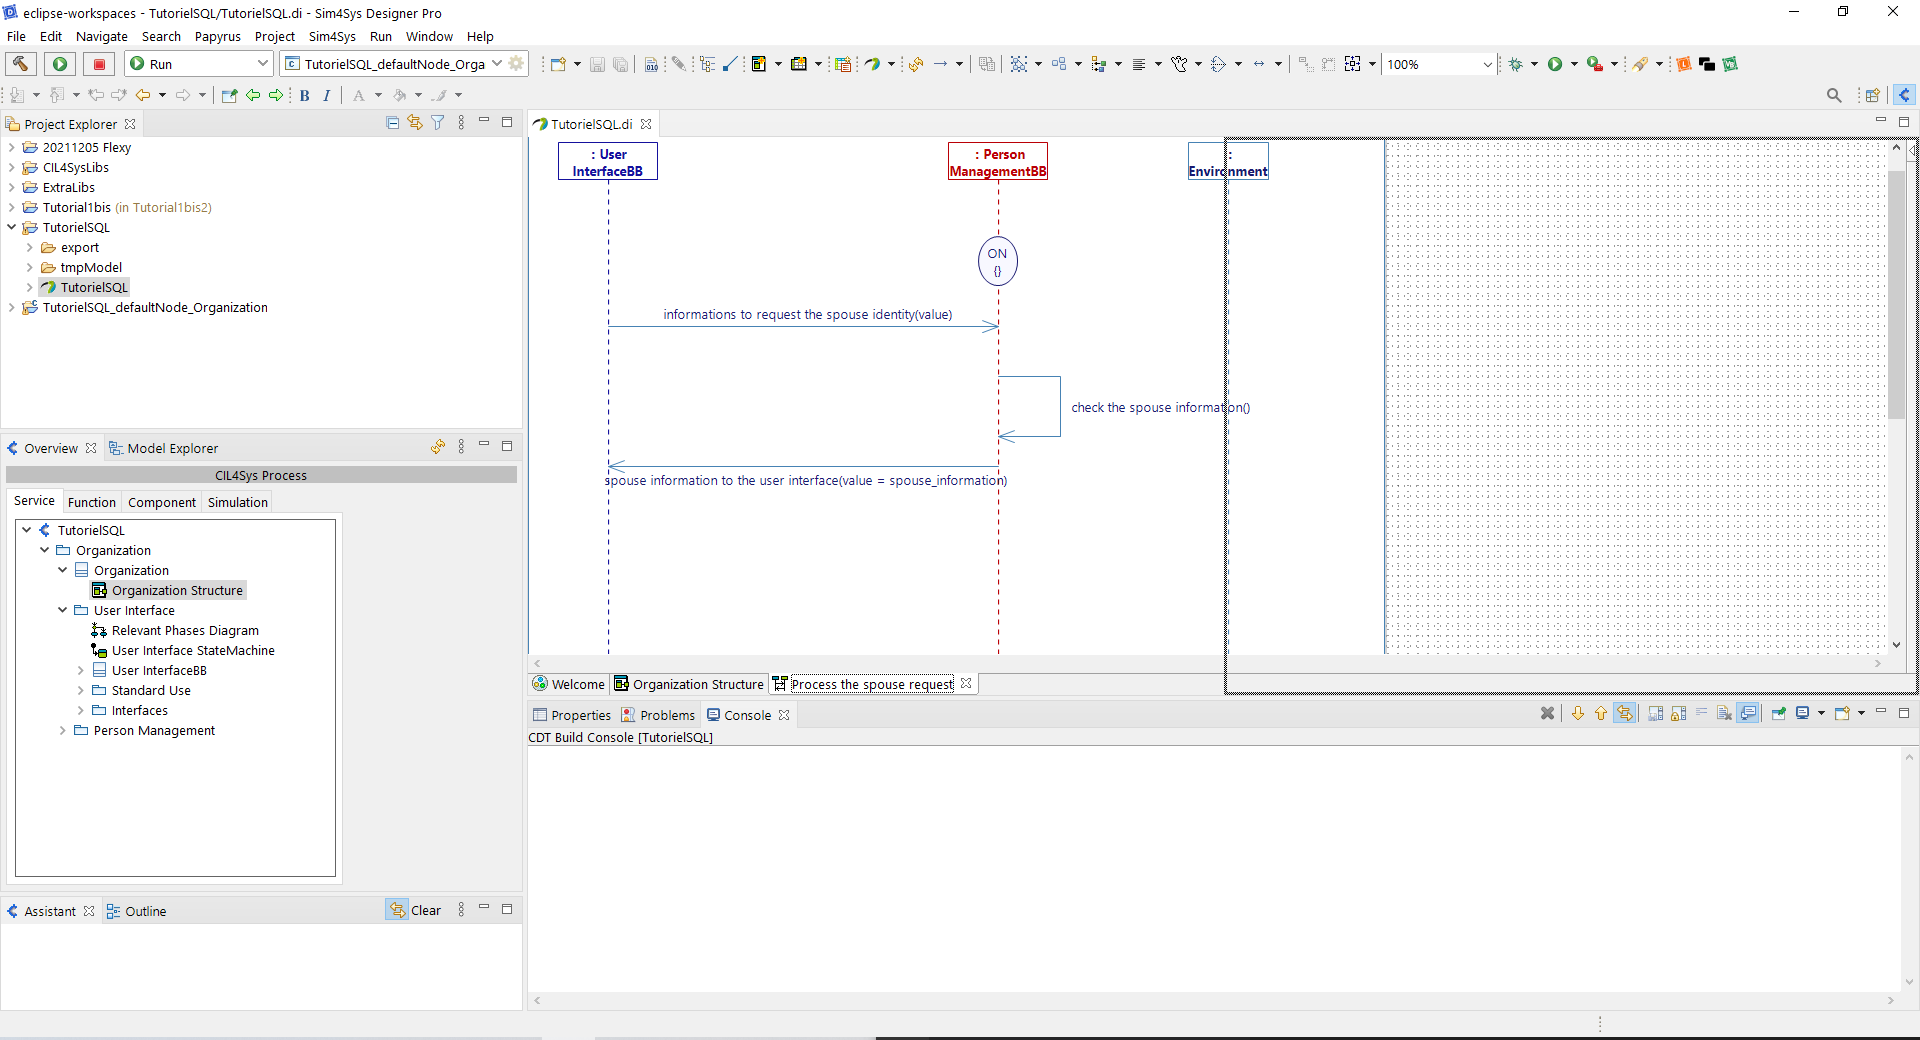Screen dimensions: 1920x1040
Task: Click the binary 010 toolbar icon
Action: coord(651,64)
